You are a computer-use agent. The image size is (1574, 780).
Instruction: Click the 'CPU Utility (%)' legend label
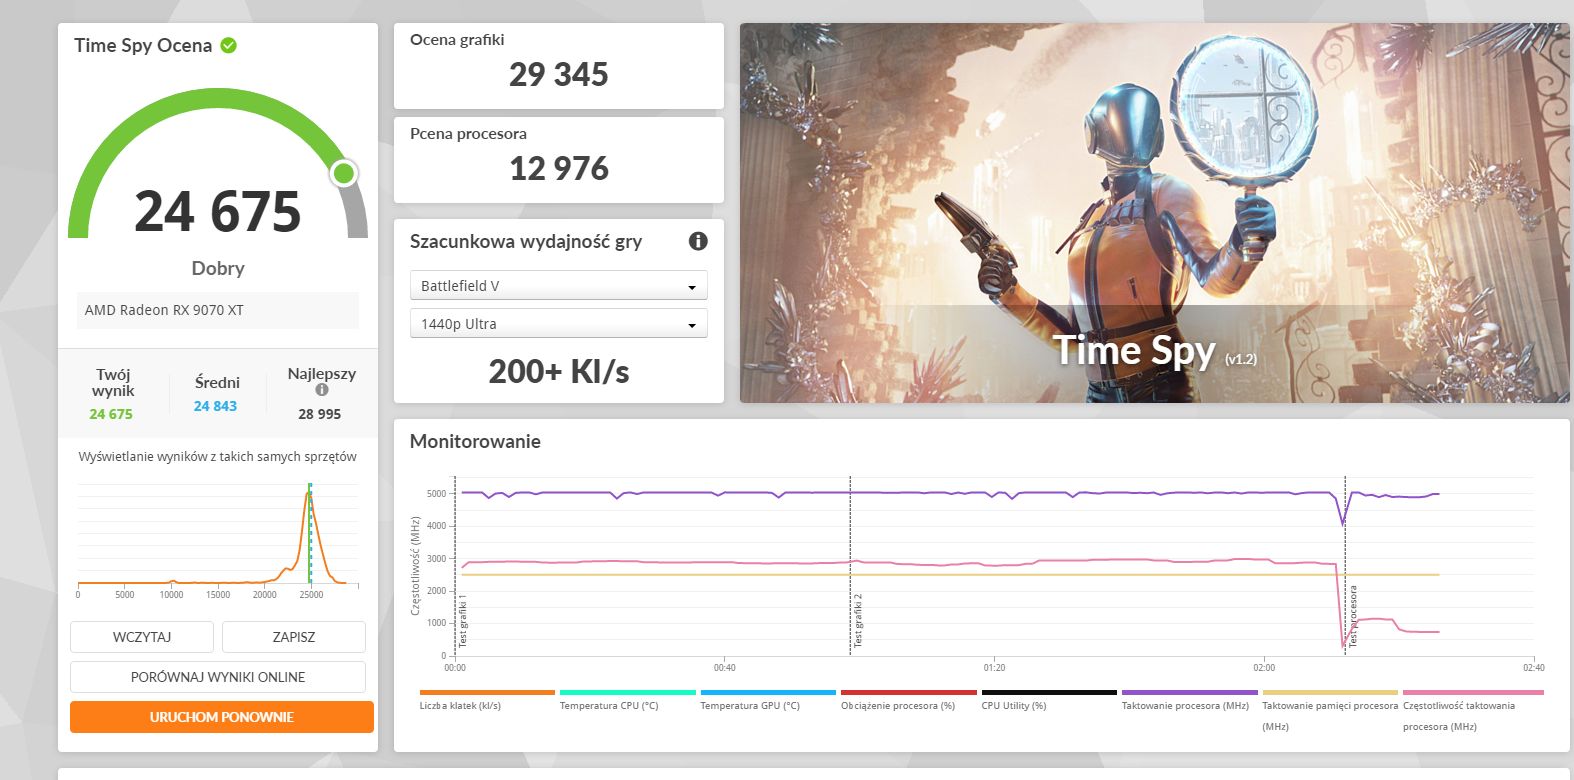pyautogui.click(x=1014, y=706)
